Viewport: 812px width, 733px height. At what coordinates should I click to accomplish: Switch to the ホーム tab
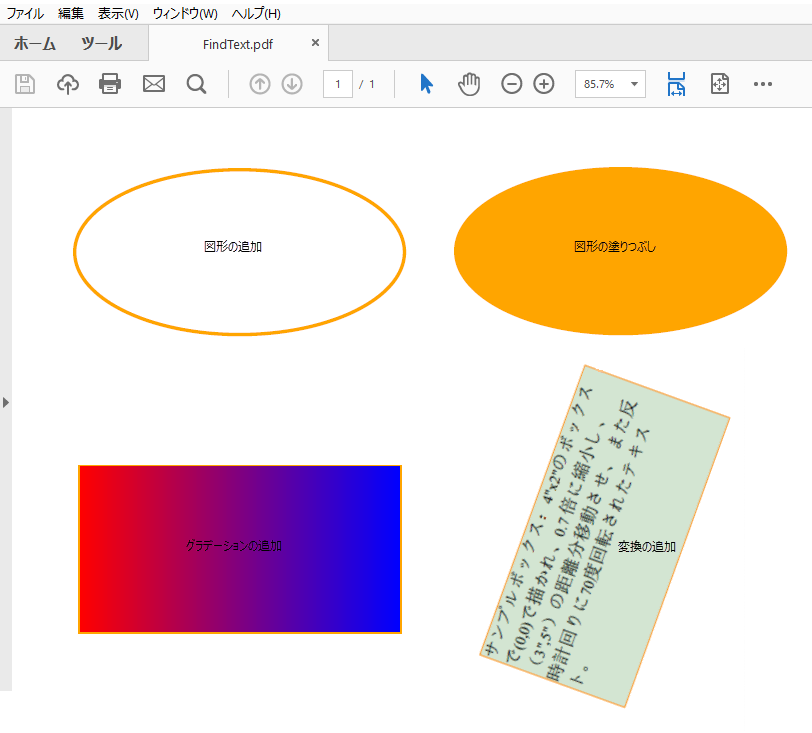(35, 44)
